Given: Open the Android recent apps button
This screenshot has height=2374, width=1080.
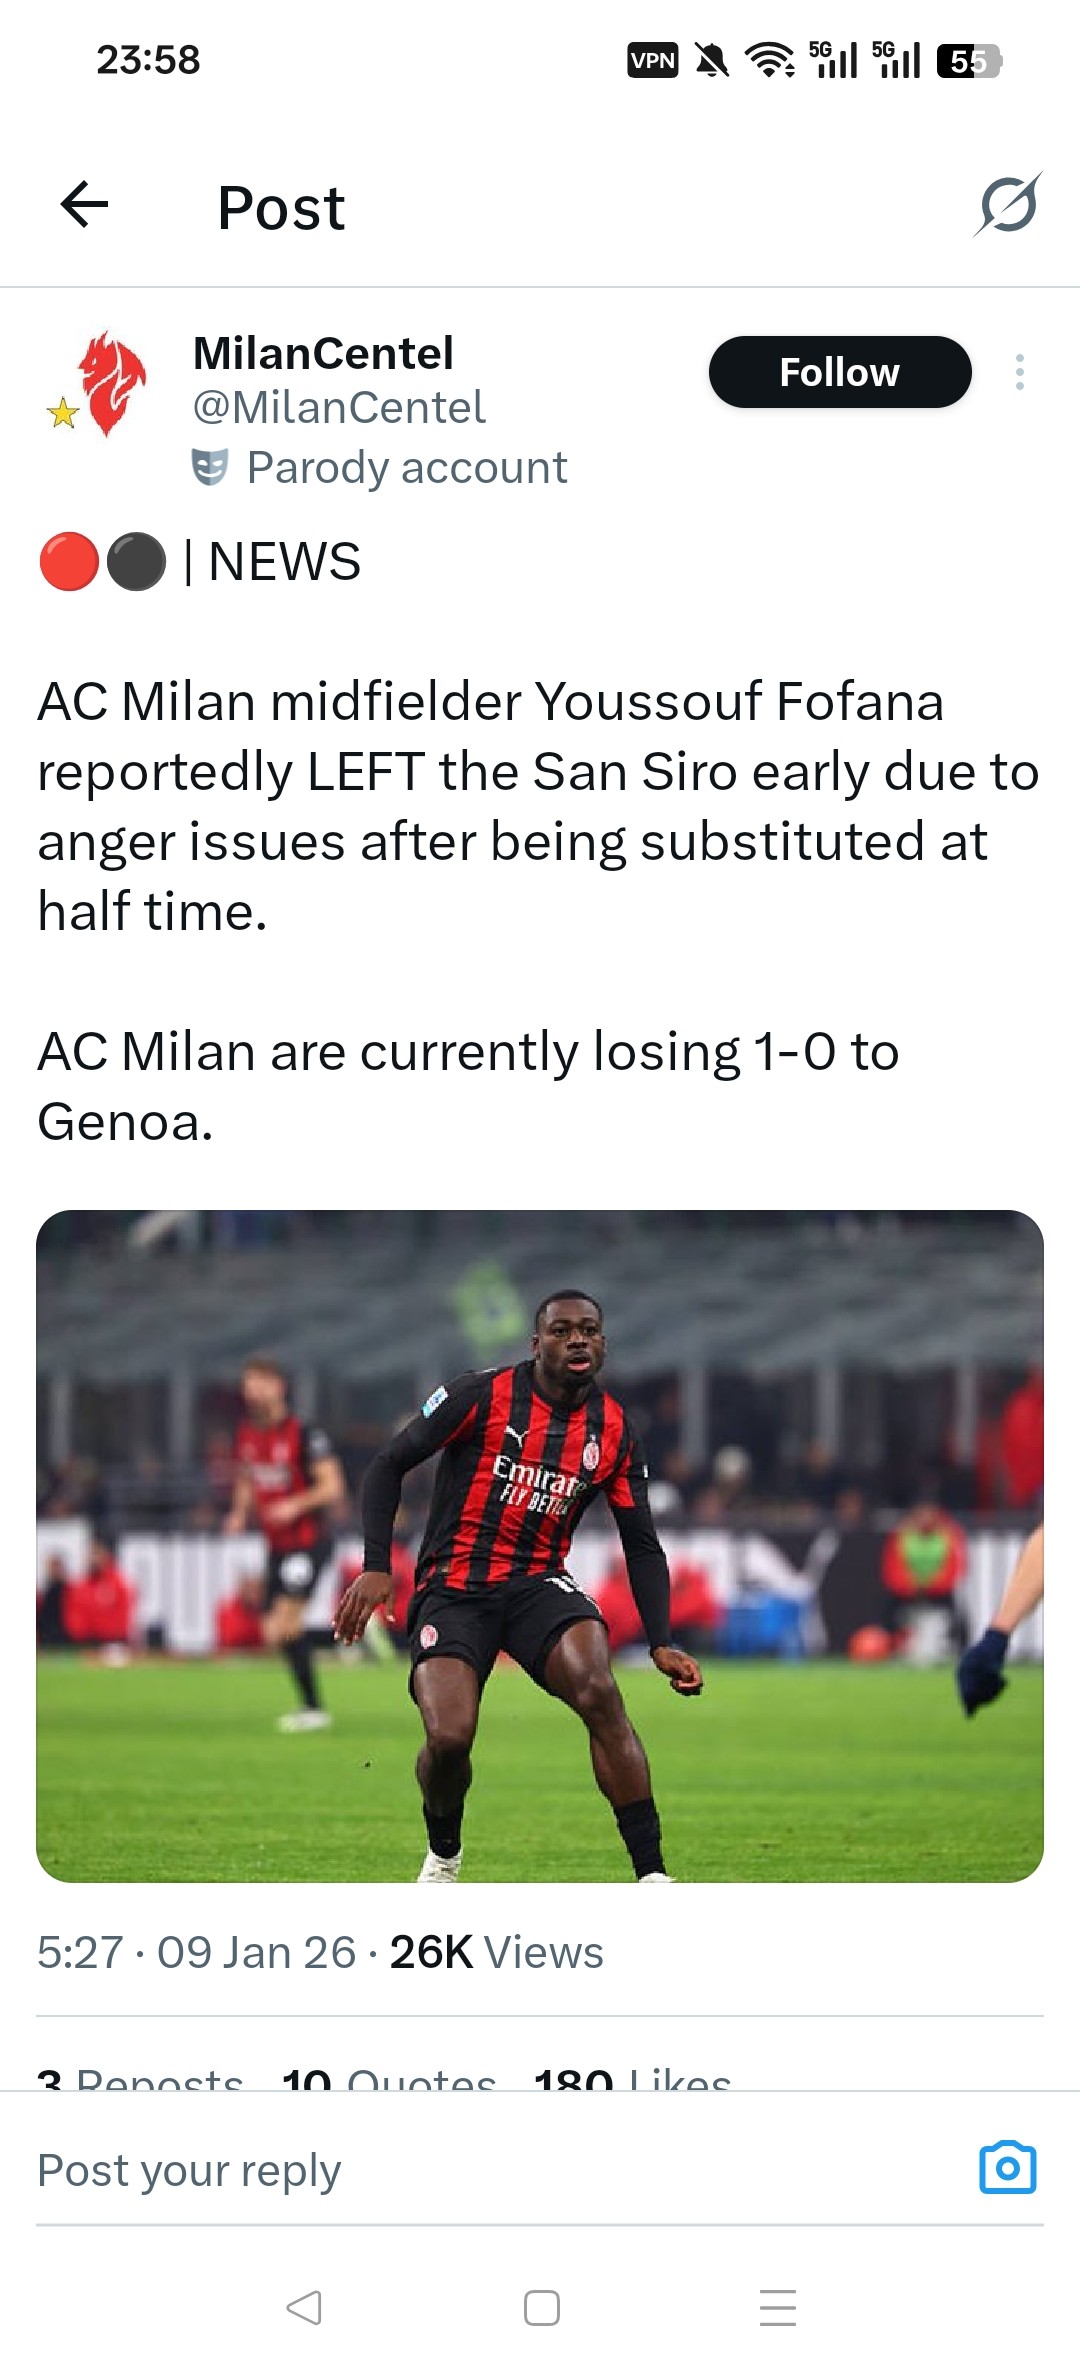Looking at the screenshot, I should click(x=778, y=2307).
